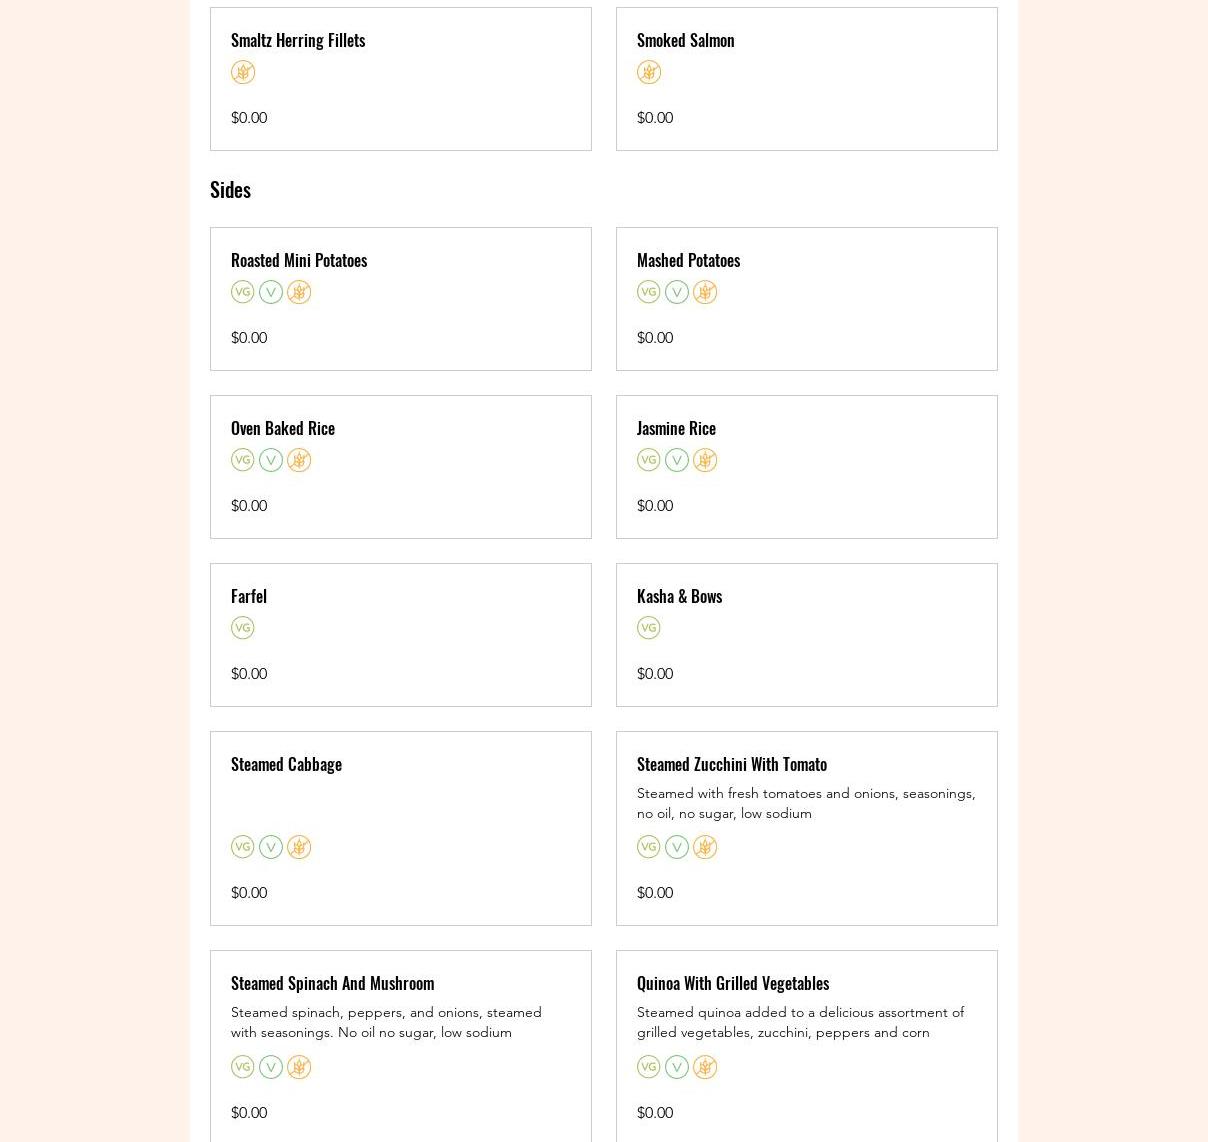Click the wheat icon under Quinoa With Grilled Vegetables
This screenshot has width=1208, height=1142.
pyautogui.click(x=705, y=1067)
